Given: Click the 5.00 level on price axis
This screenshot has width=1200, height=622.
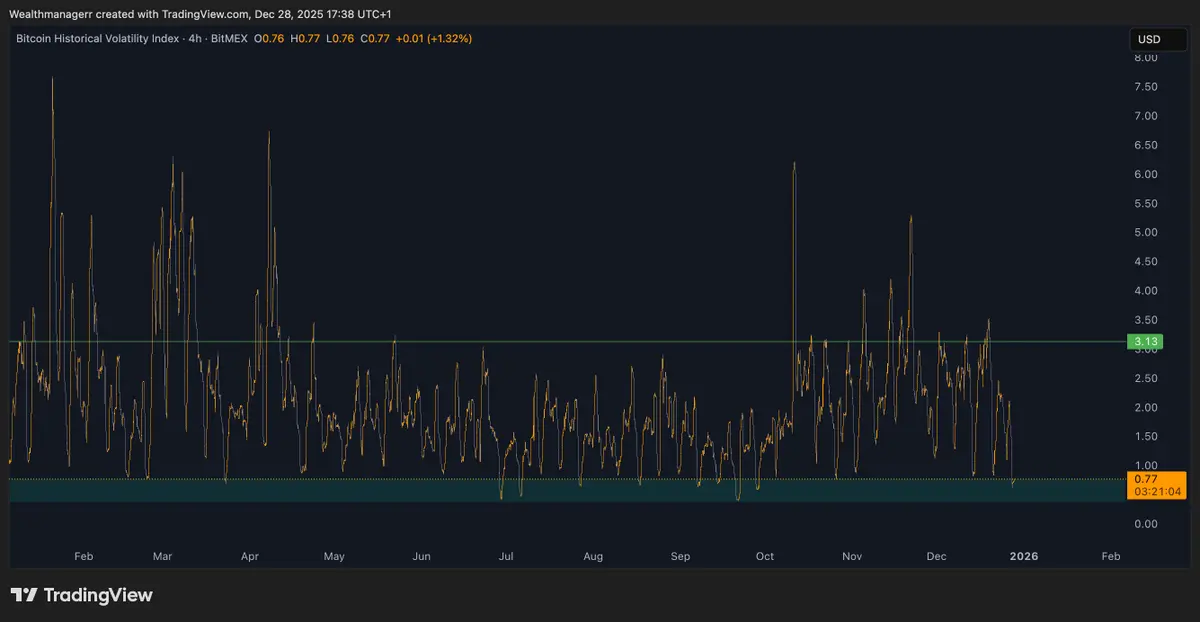Looking at the screenshot, I should (1144, 233).
